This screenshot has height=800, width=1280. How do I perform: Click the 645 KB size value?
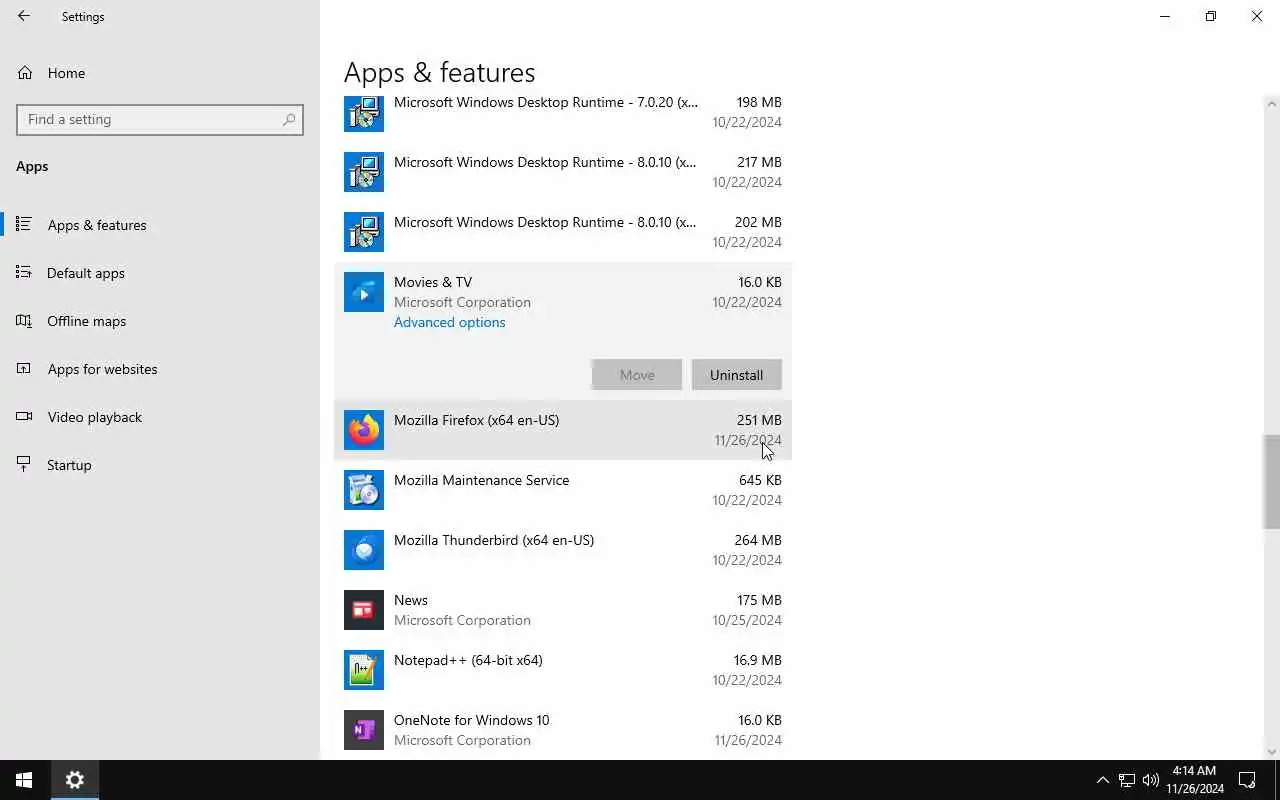click(x=760, y=480)
